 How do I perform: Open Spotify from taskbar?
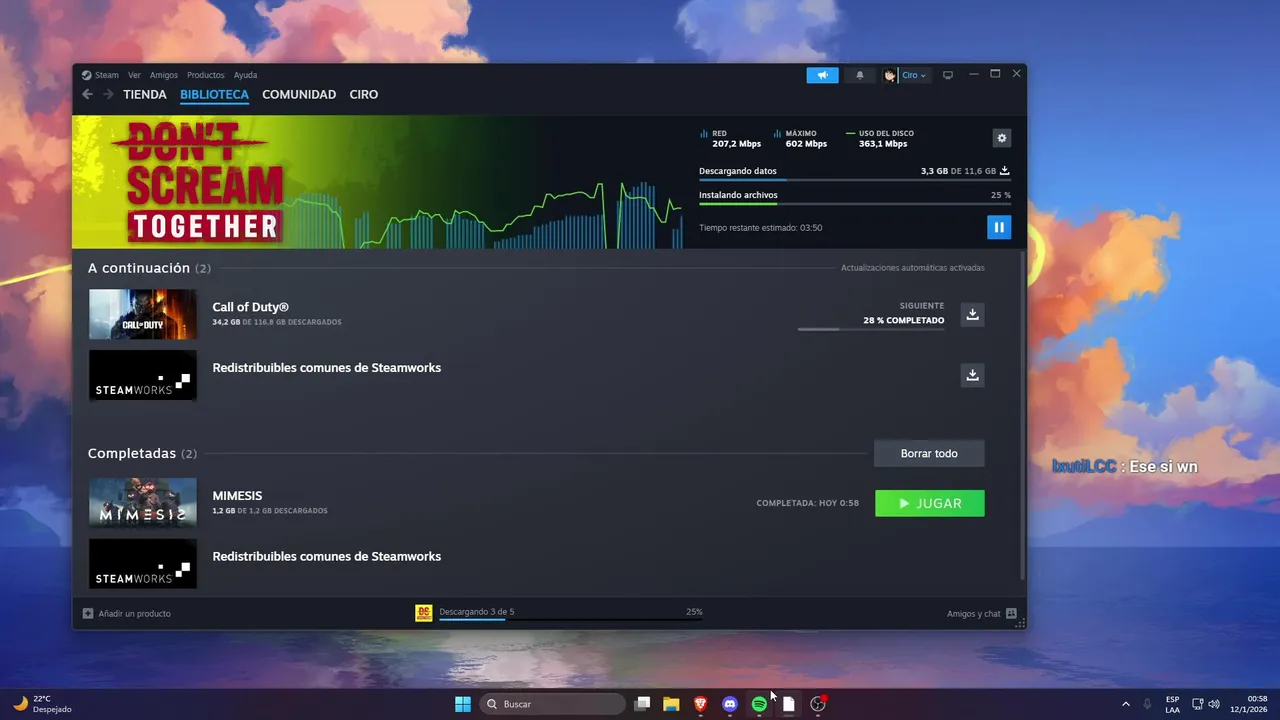click(759, 704)
